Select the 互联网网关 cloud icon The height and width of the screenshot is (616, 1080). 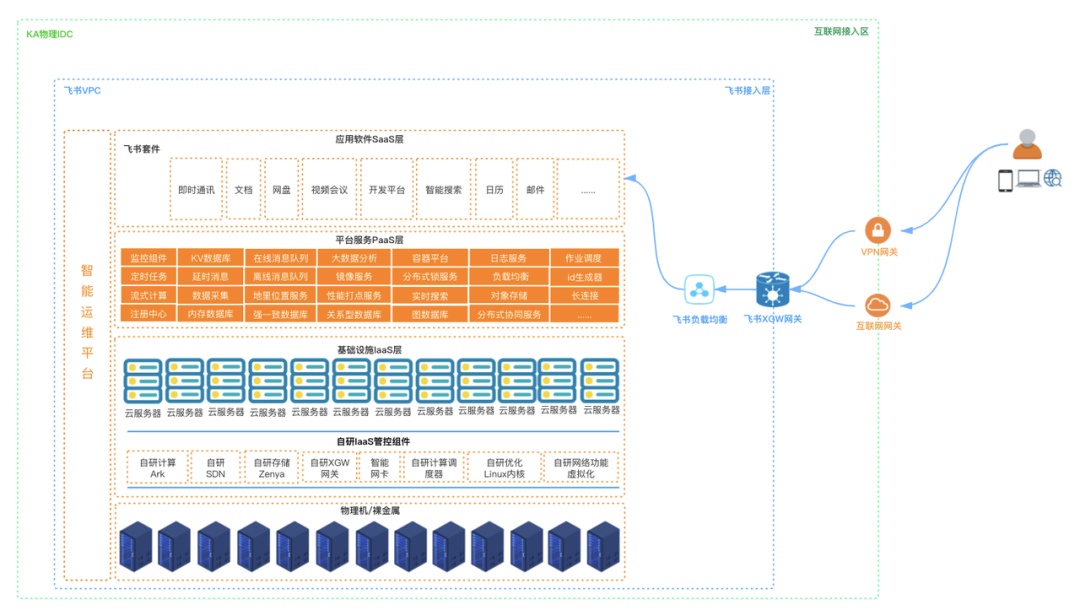click(x=878, y=305)
